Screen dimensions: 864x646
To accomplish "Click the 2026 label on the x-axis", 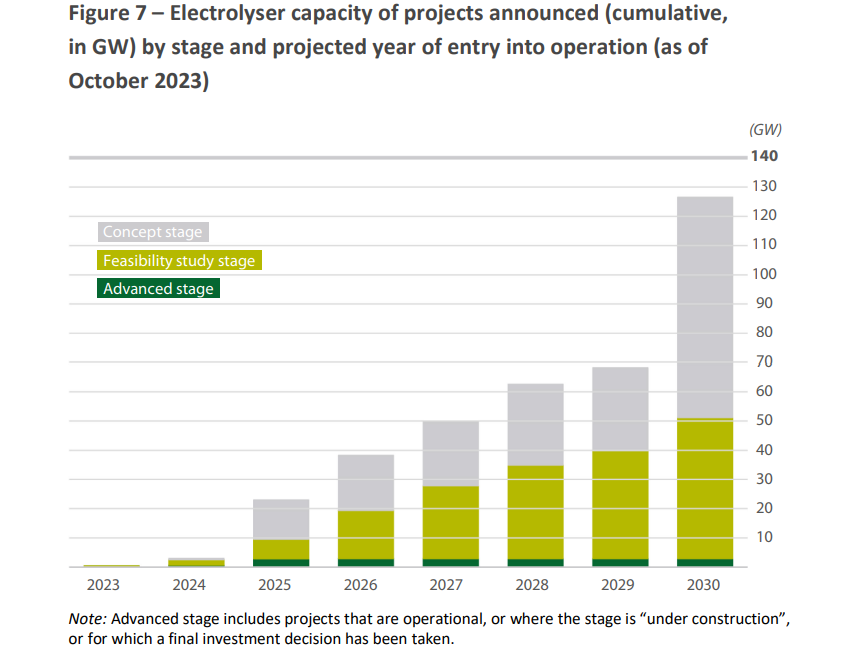I will (x=365, y=584).
